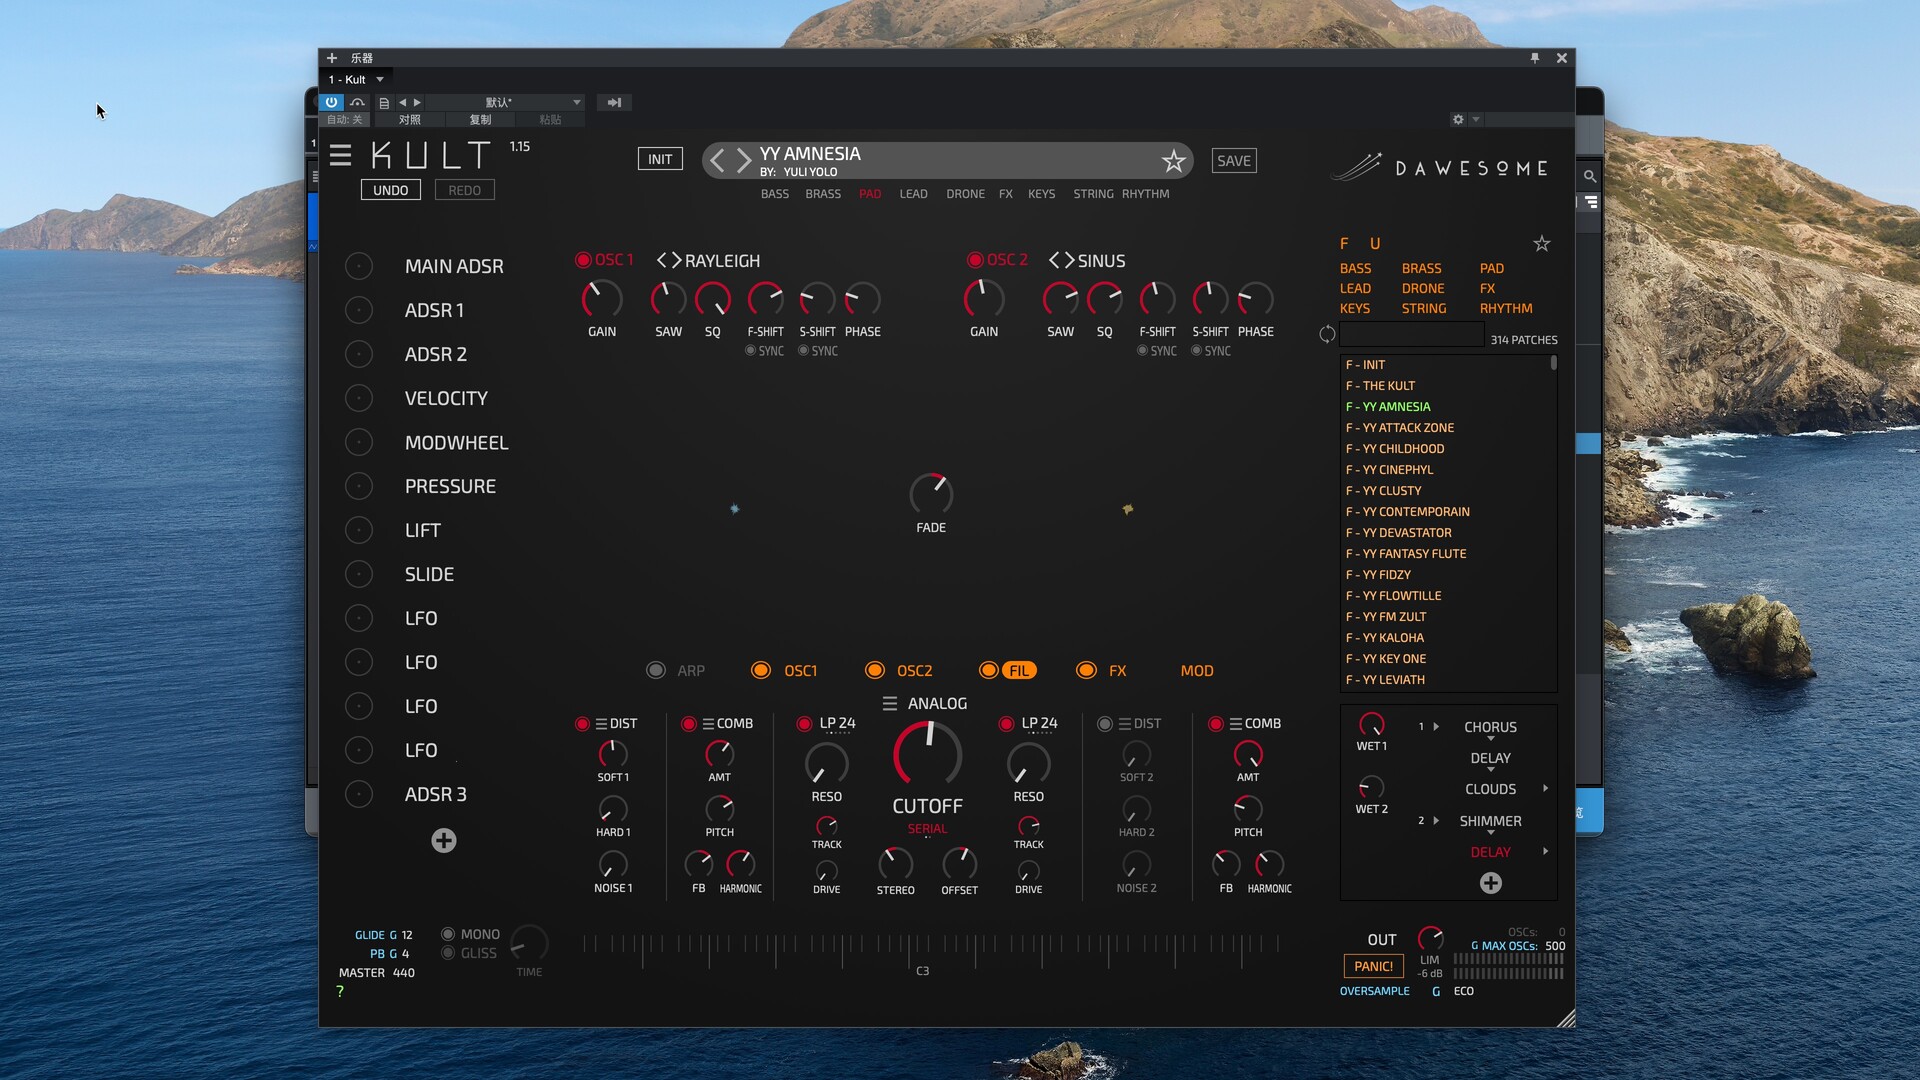Open the plugin instance '1 - Kult' dropdown
Viewport: 1920px width, 1080px height.
[x=379, y=79]
